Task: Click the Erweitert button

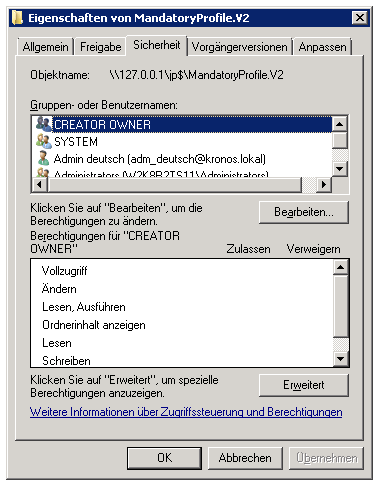Action: [304, 385]
